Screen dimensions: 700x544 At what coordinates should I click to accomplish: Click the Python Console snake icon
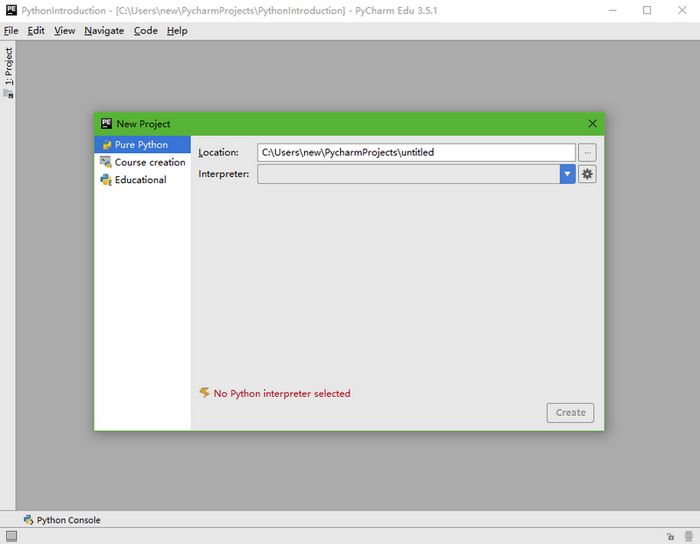[29, 520]
